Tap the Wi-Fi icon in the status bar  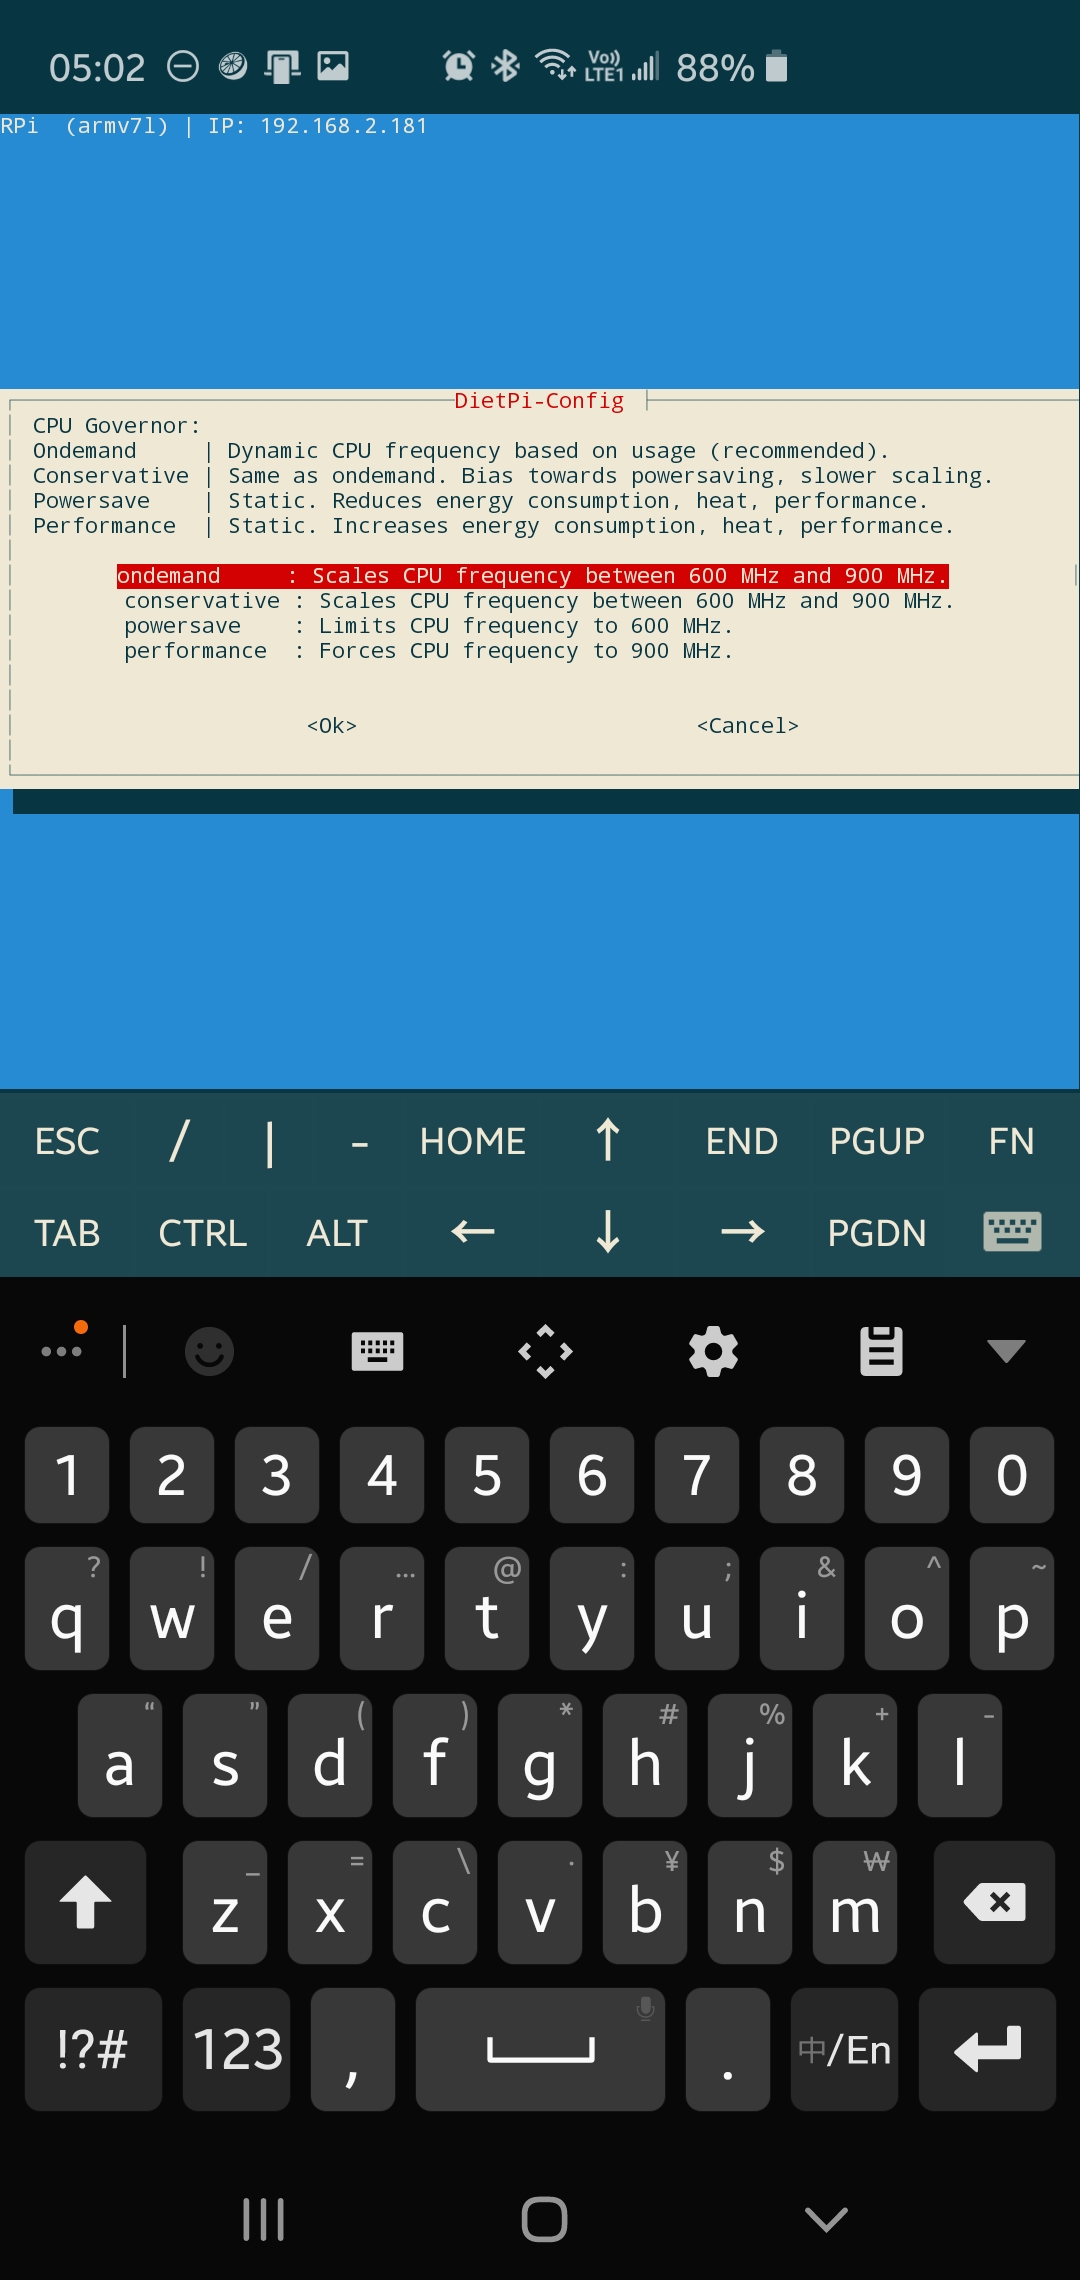tap(555, 65)
